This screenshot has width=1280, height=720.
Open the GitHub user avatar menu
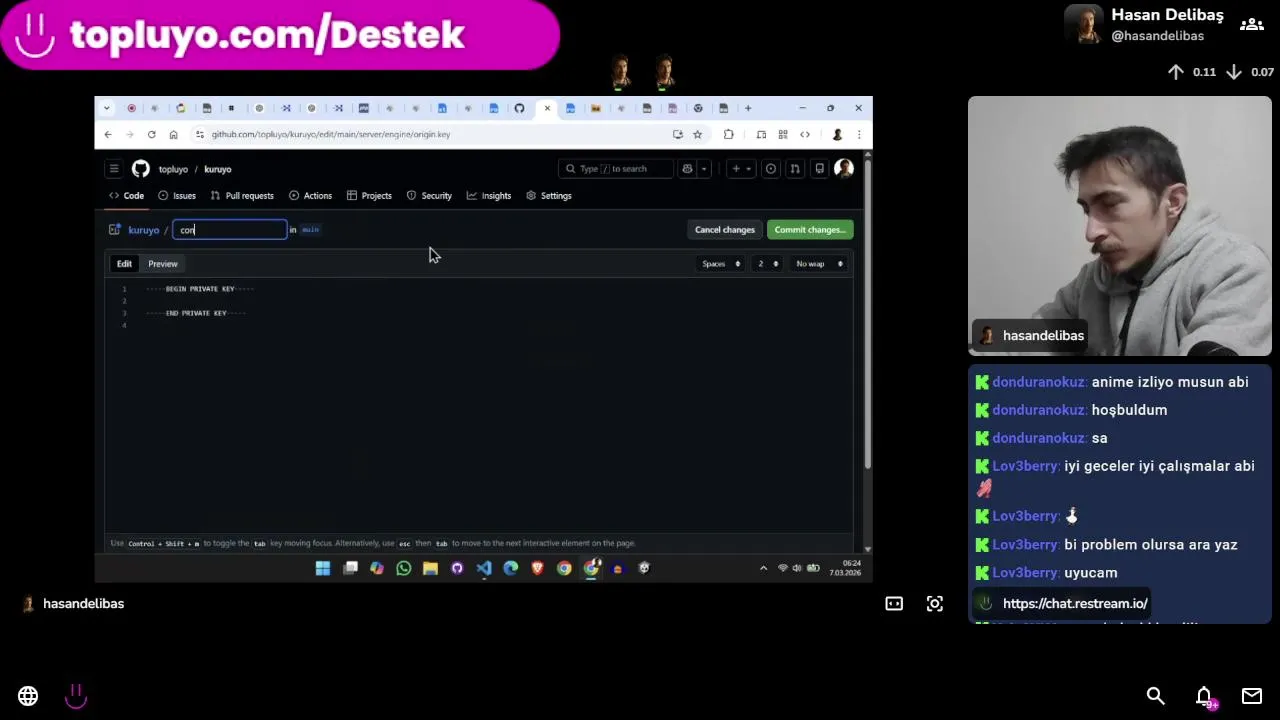click(844, 169)
